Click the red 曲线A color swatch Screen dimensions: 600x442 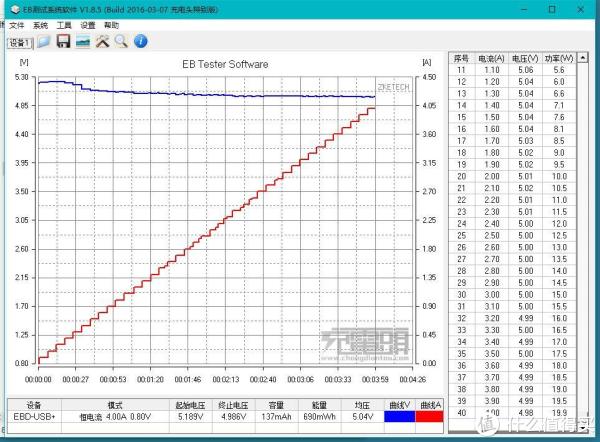tap(431, 415)
